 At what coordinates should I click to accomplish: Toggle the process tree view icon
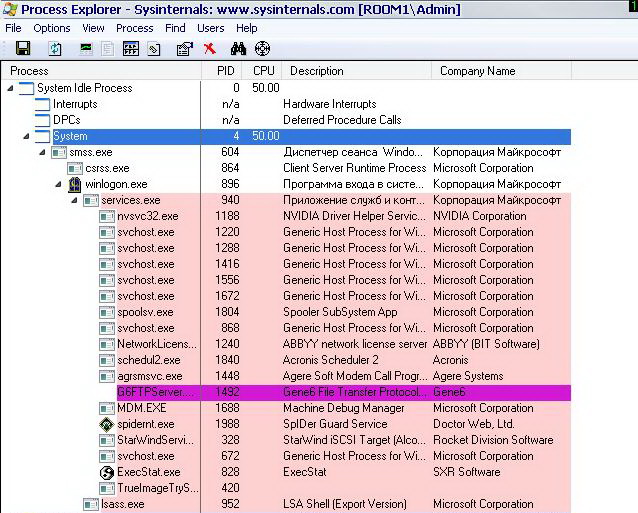point(131,49)
